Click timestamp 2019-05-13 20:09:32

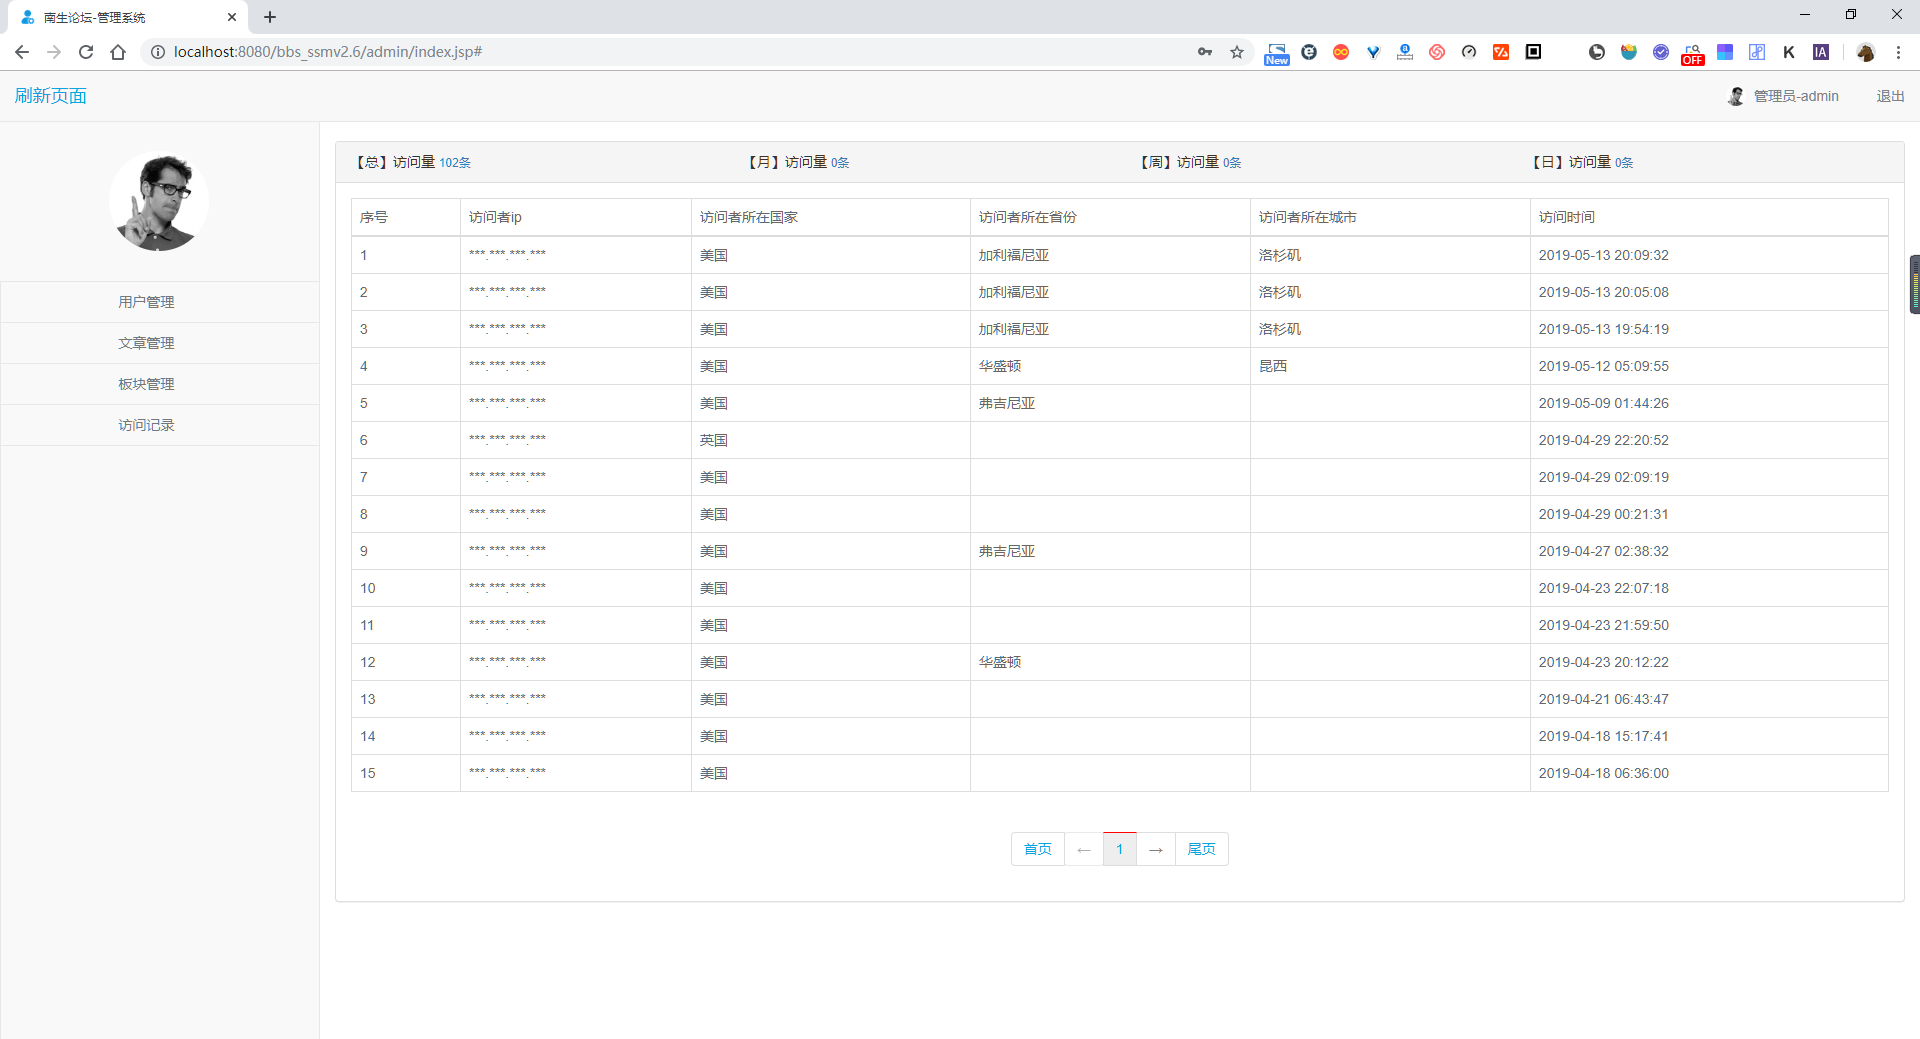1604,255
